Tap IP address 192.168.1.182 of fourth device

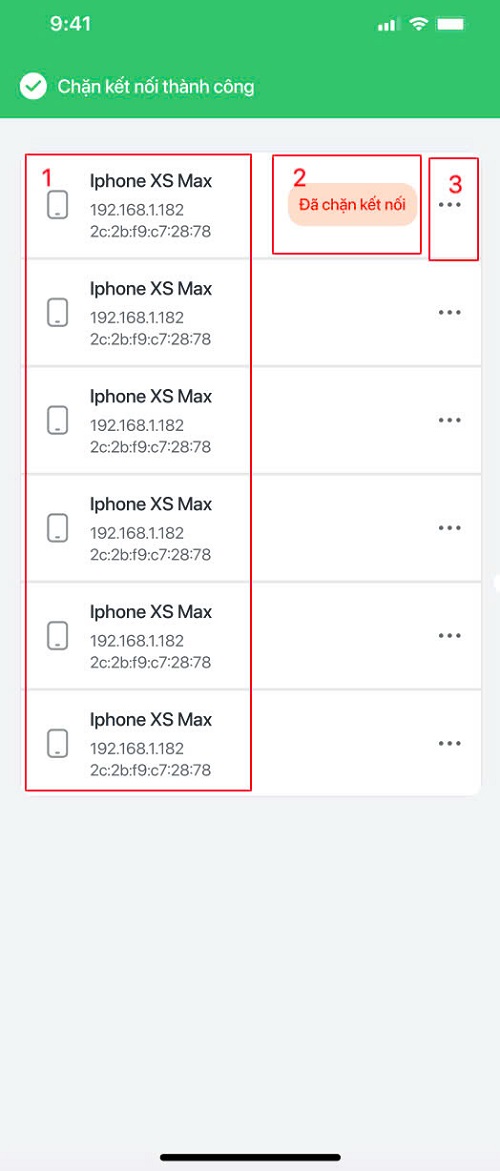tap(137, 532)
